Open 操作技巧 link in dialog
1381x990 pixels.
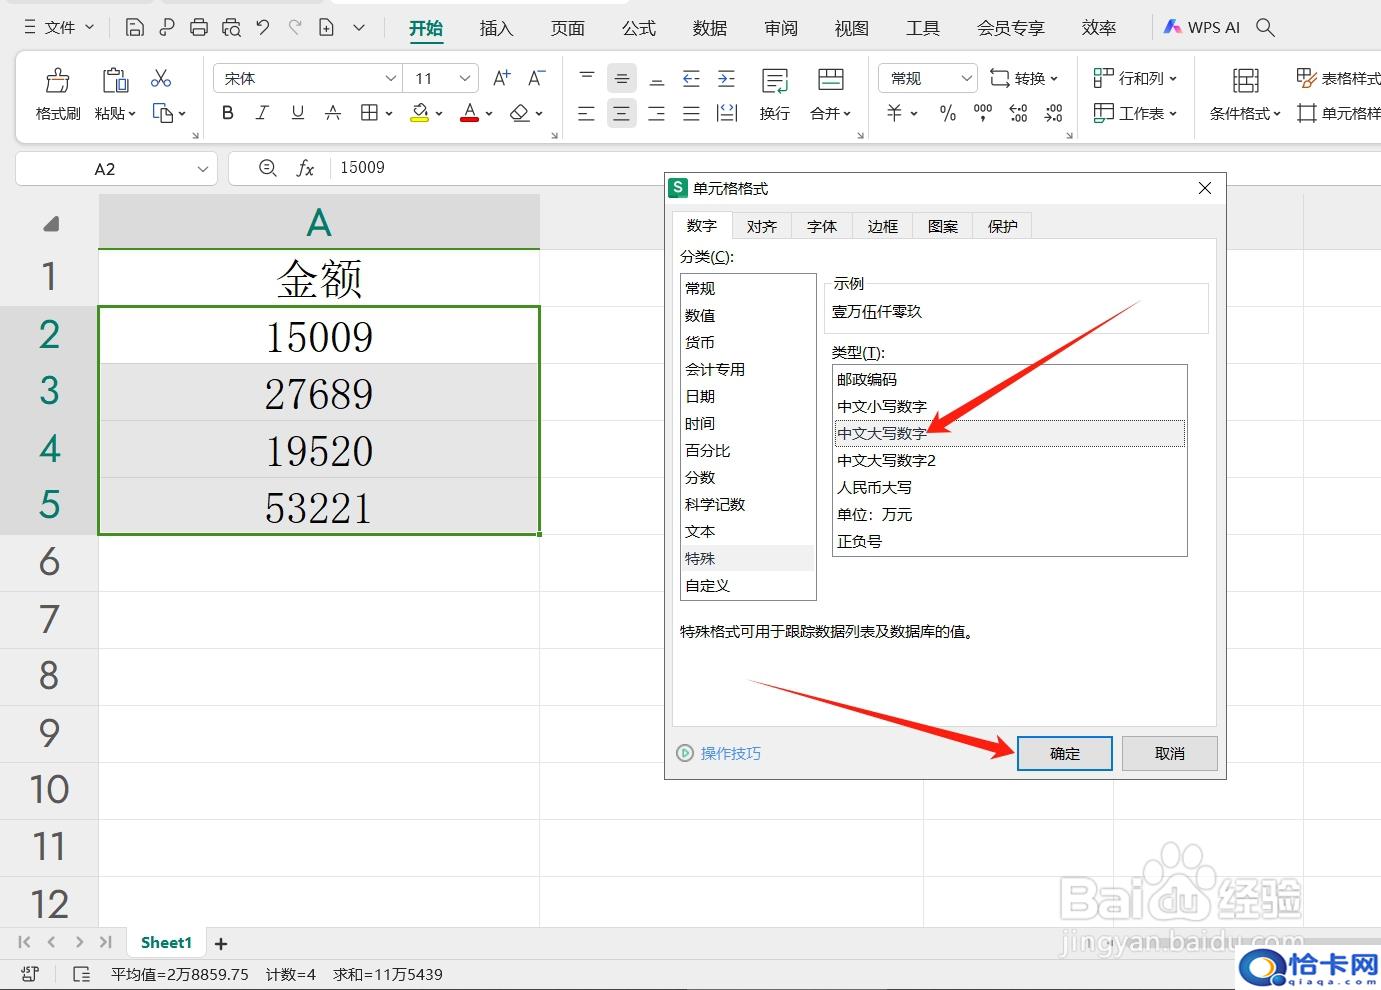tap(719, 753)
